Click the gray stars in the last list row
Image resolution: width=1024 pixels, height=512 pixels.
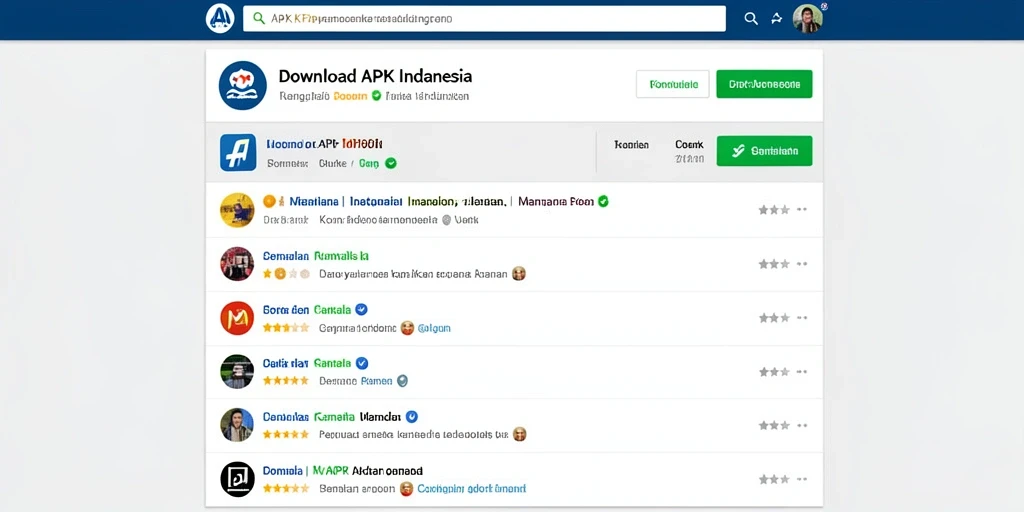[774, 479]
